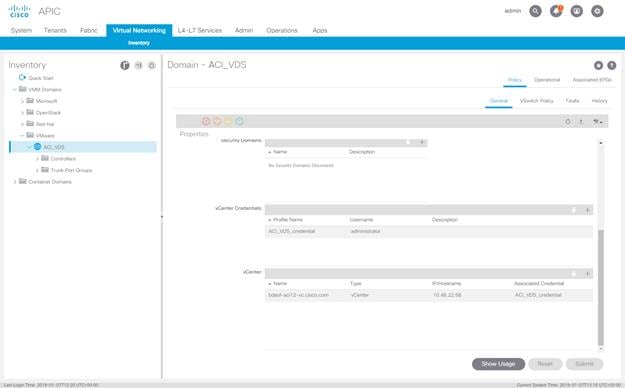The height and width of the screenshot is (388, 625).
Task: Open the L4-L7 Services menu
Action: 200,30
